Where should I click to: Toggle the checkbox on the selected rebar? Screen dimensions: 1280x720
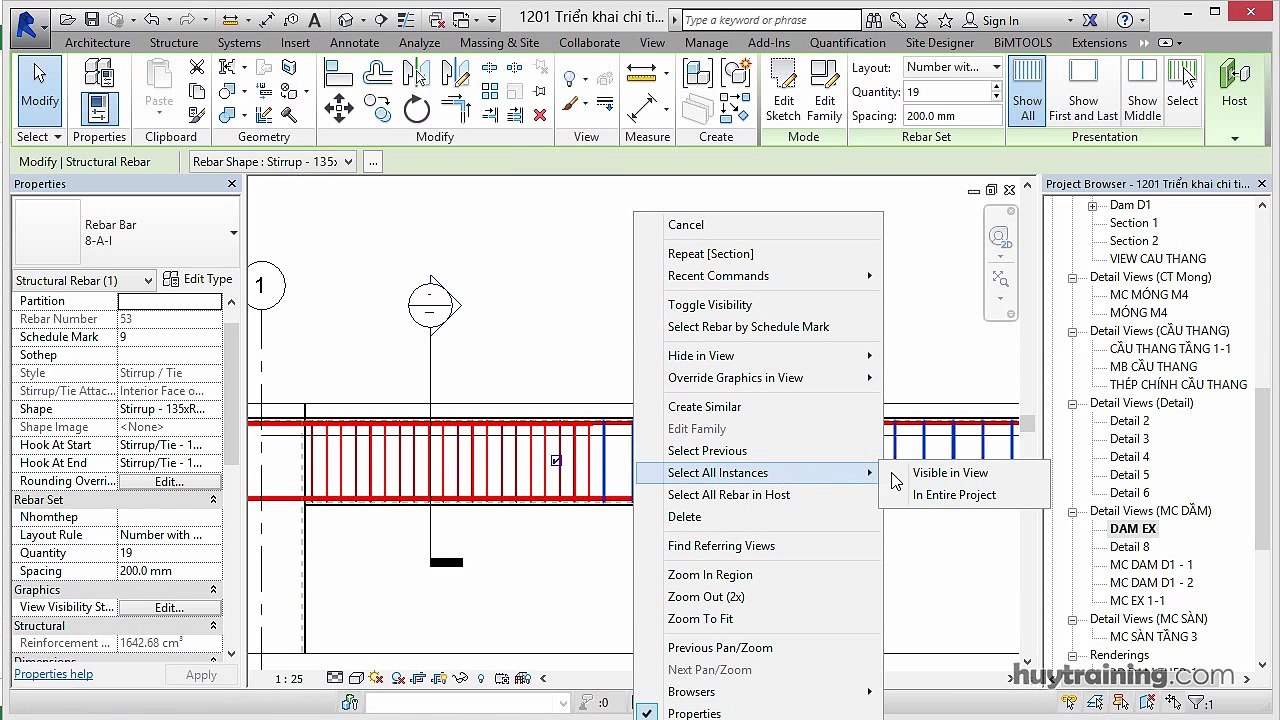(x=556, y=461)
